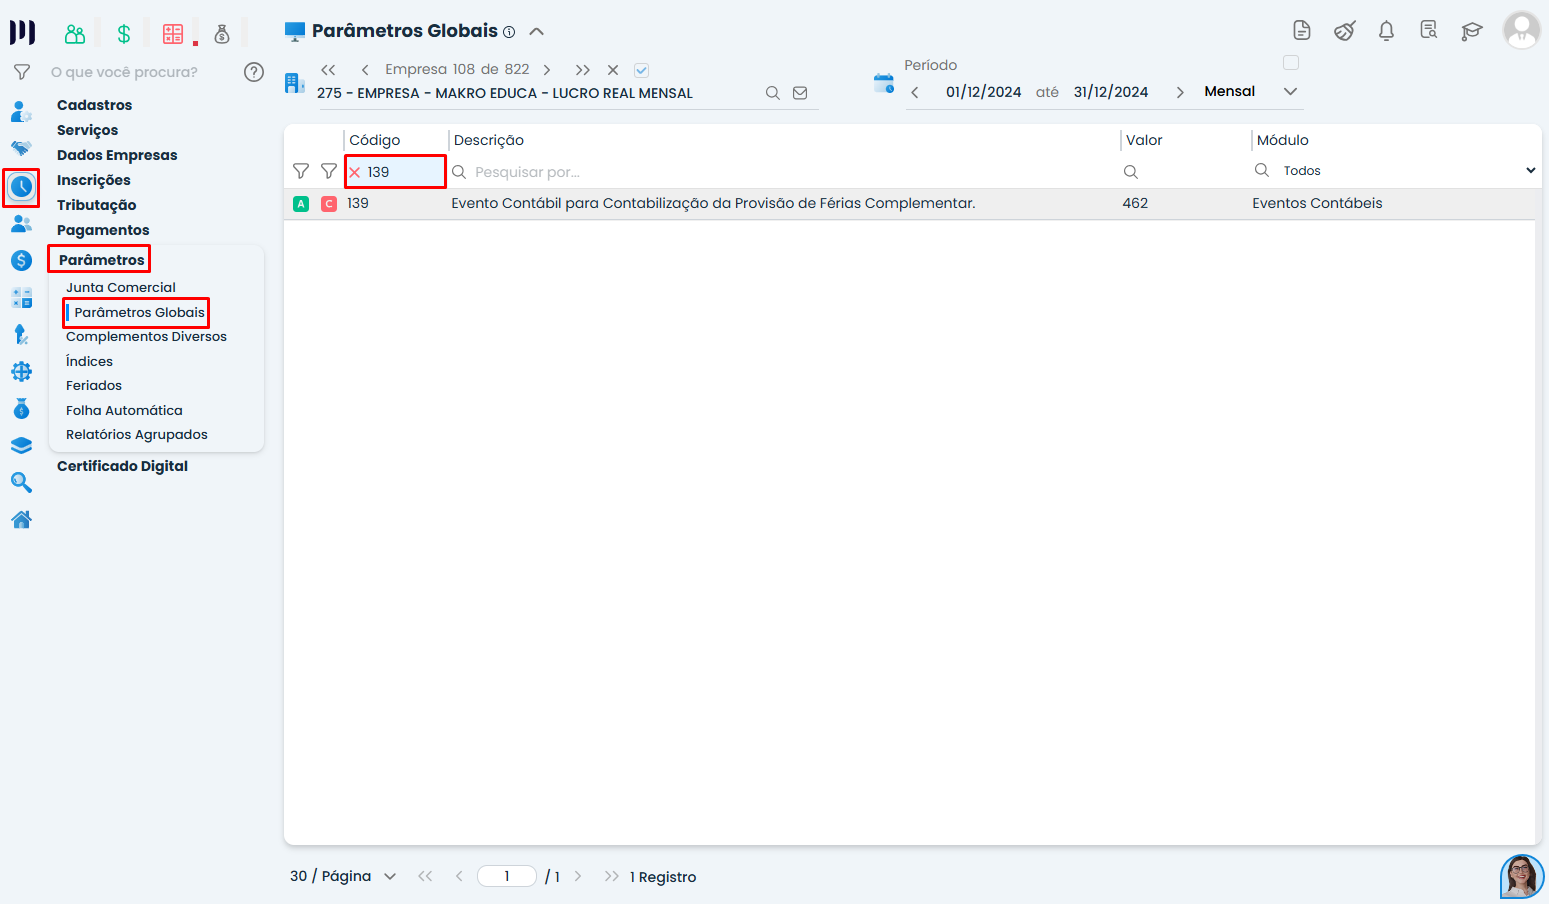Open the home icon in left sidebar
The width and height of the screenshot is (1549, 904).
pyautogui.click(x=21, y=519)
